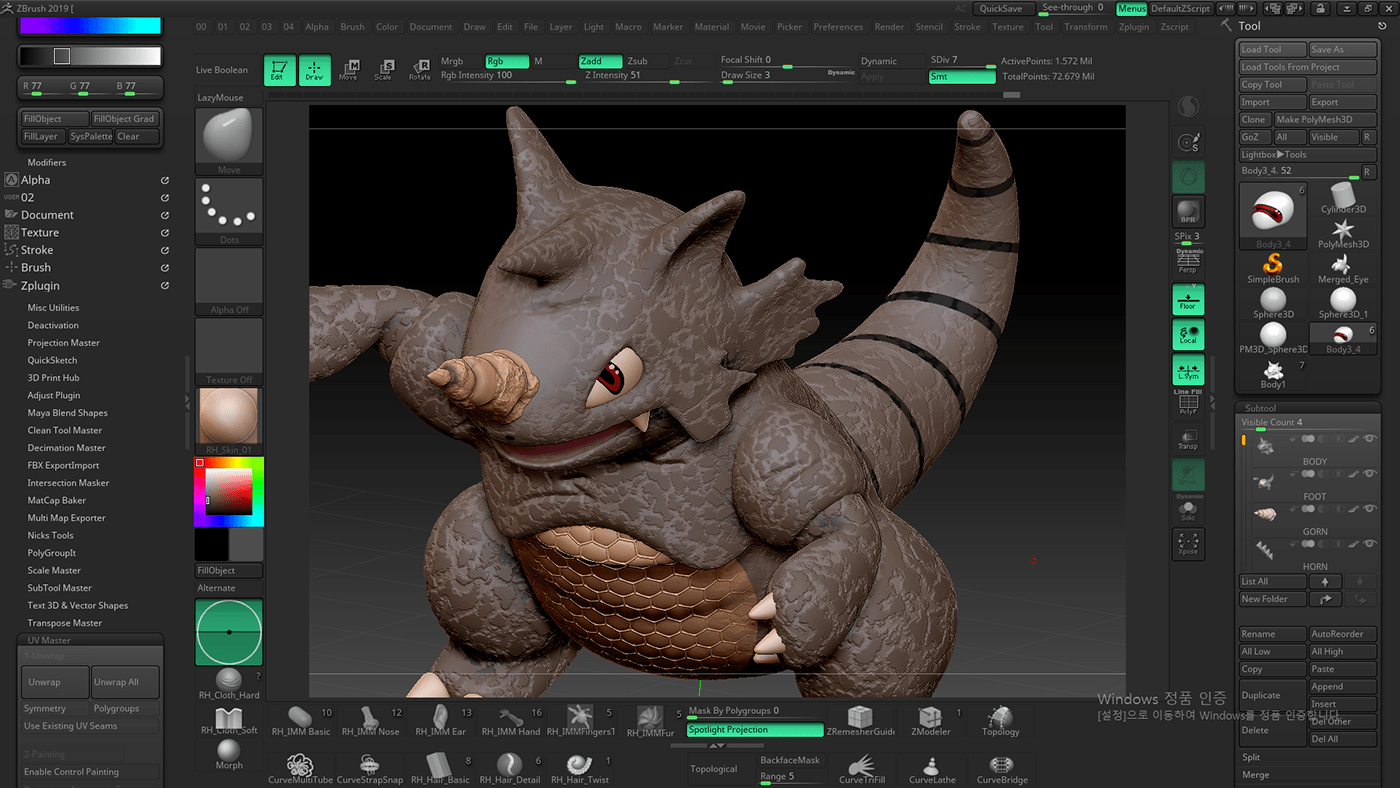
Task: Click the Unwrap All button
Action: click(x=125, y=682)
